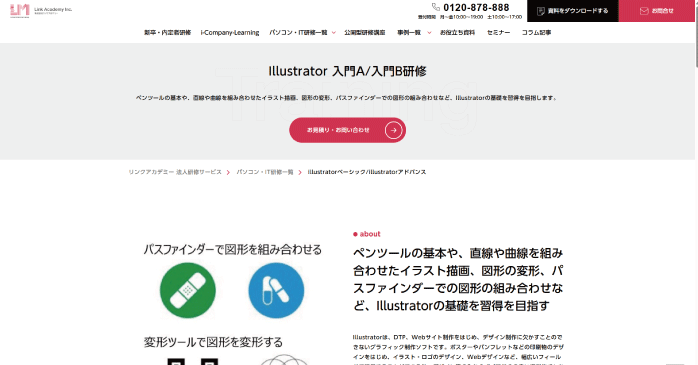Click the お問合せ header button
Image resolution: width=698 pixels, height=365 pixels.
coord(657,11)
